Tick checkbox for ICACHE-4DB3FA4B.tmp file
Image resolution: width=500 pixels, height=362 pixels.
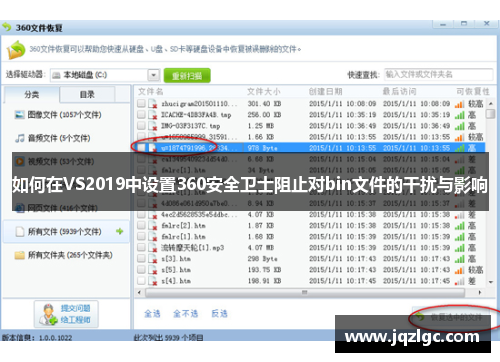[x=141, y=115]
